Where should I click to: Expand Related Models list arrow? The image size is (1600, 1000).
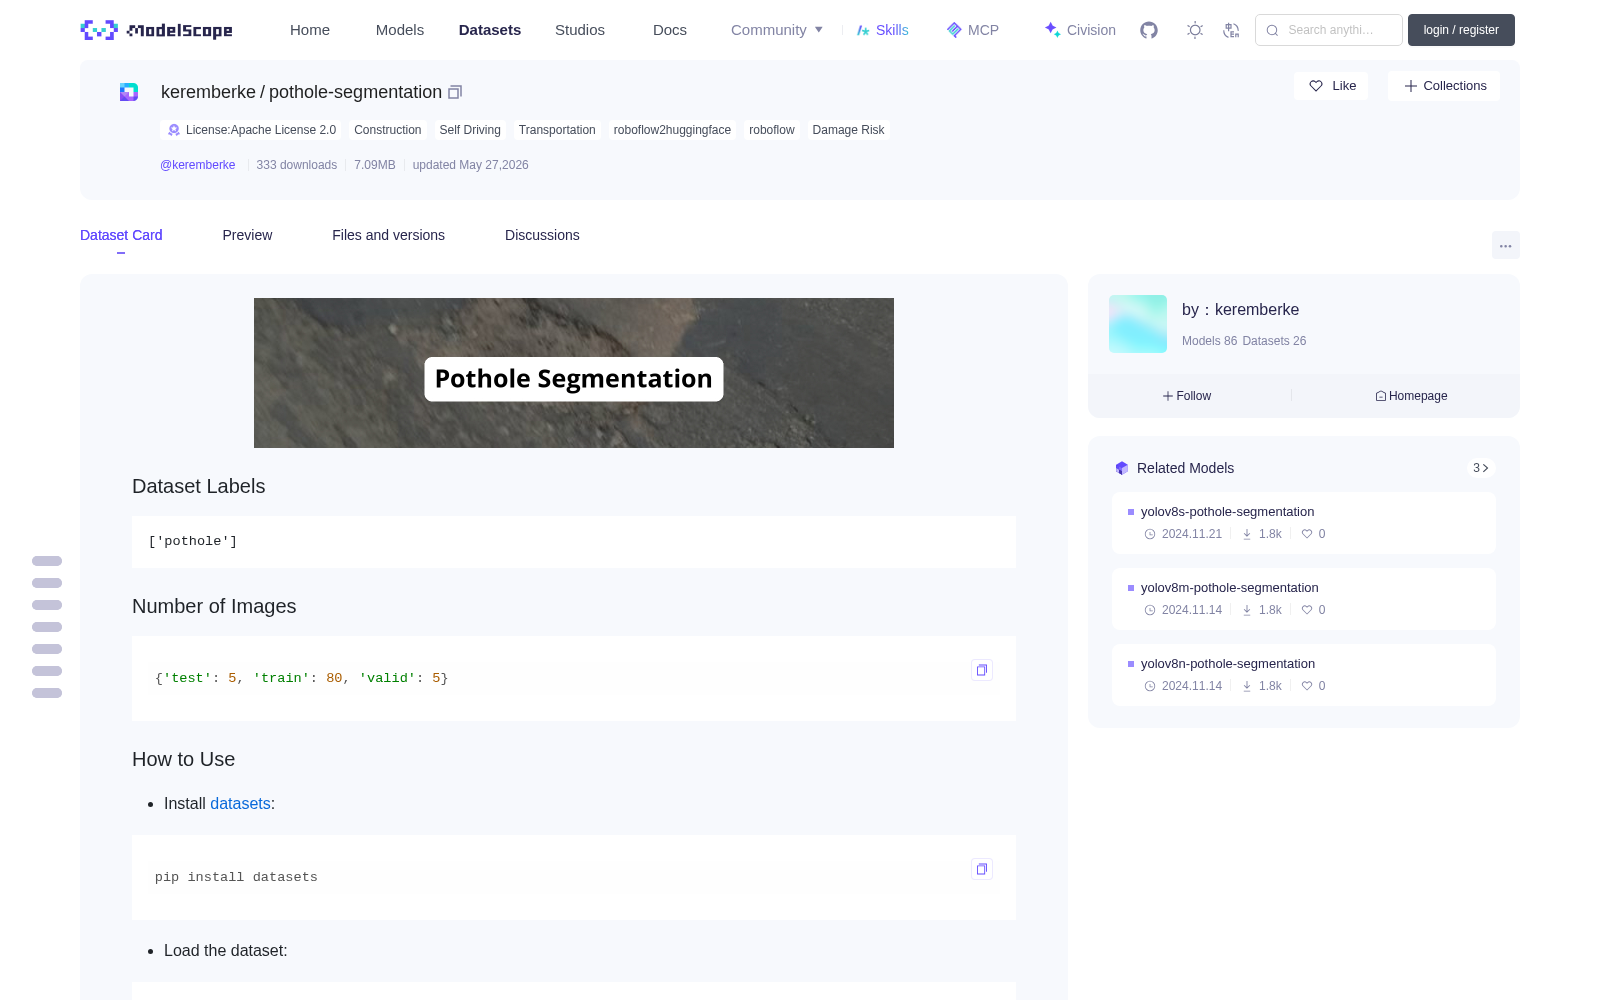click(x=1481, y=468)
